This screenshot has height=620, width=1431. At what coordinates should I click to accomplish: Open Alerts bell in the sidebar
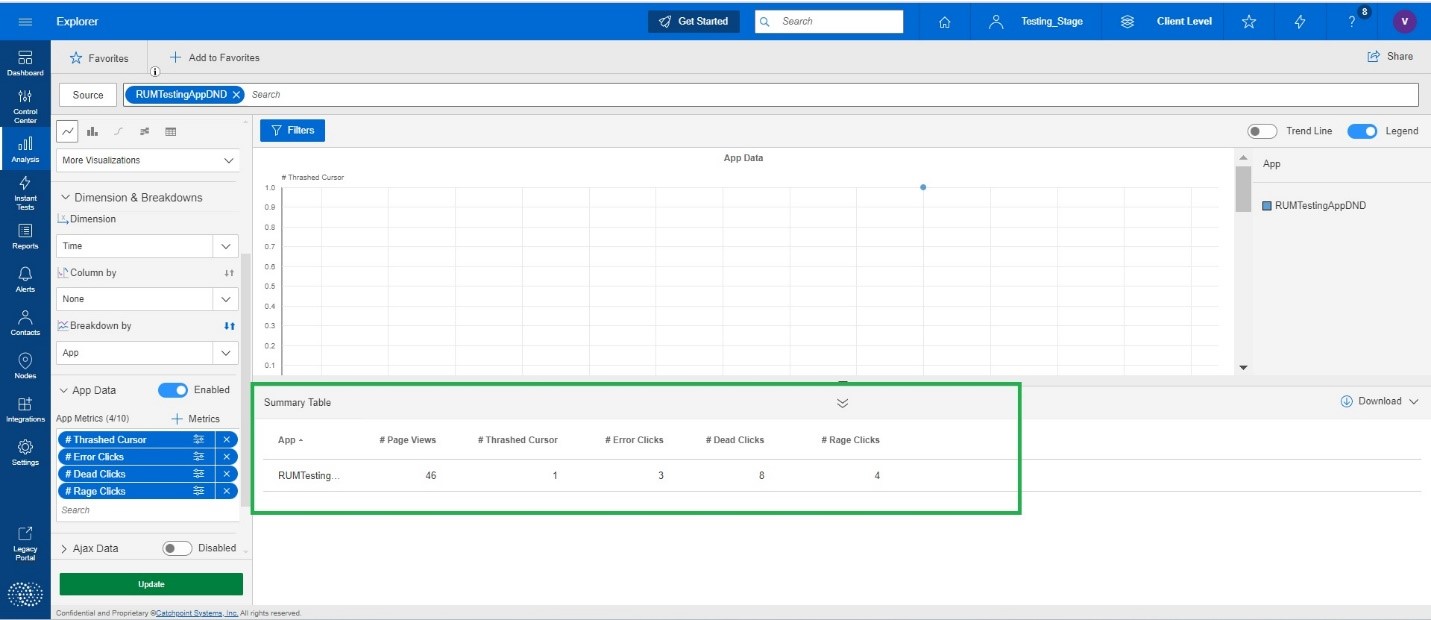25,279
